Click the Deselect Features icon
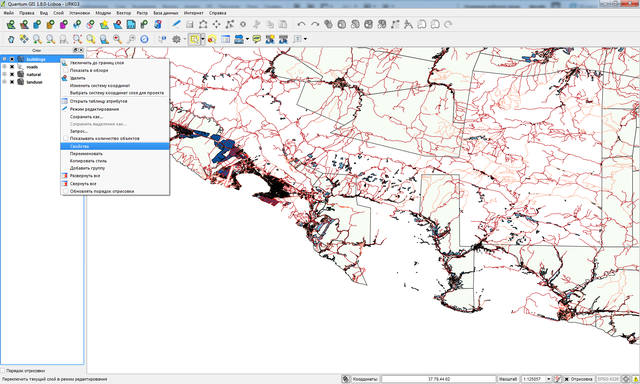 point(212,39)
